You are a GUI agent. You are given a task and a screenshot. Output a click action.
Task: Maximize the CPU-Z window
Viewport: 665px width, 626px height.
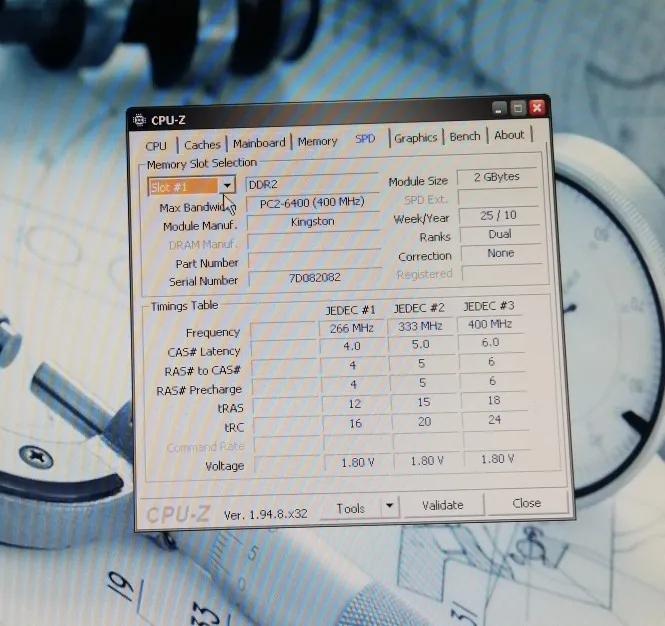coord(518,108)
